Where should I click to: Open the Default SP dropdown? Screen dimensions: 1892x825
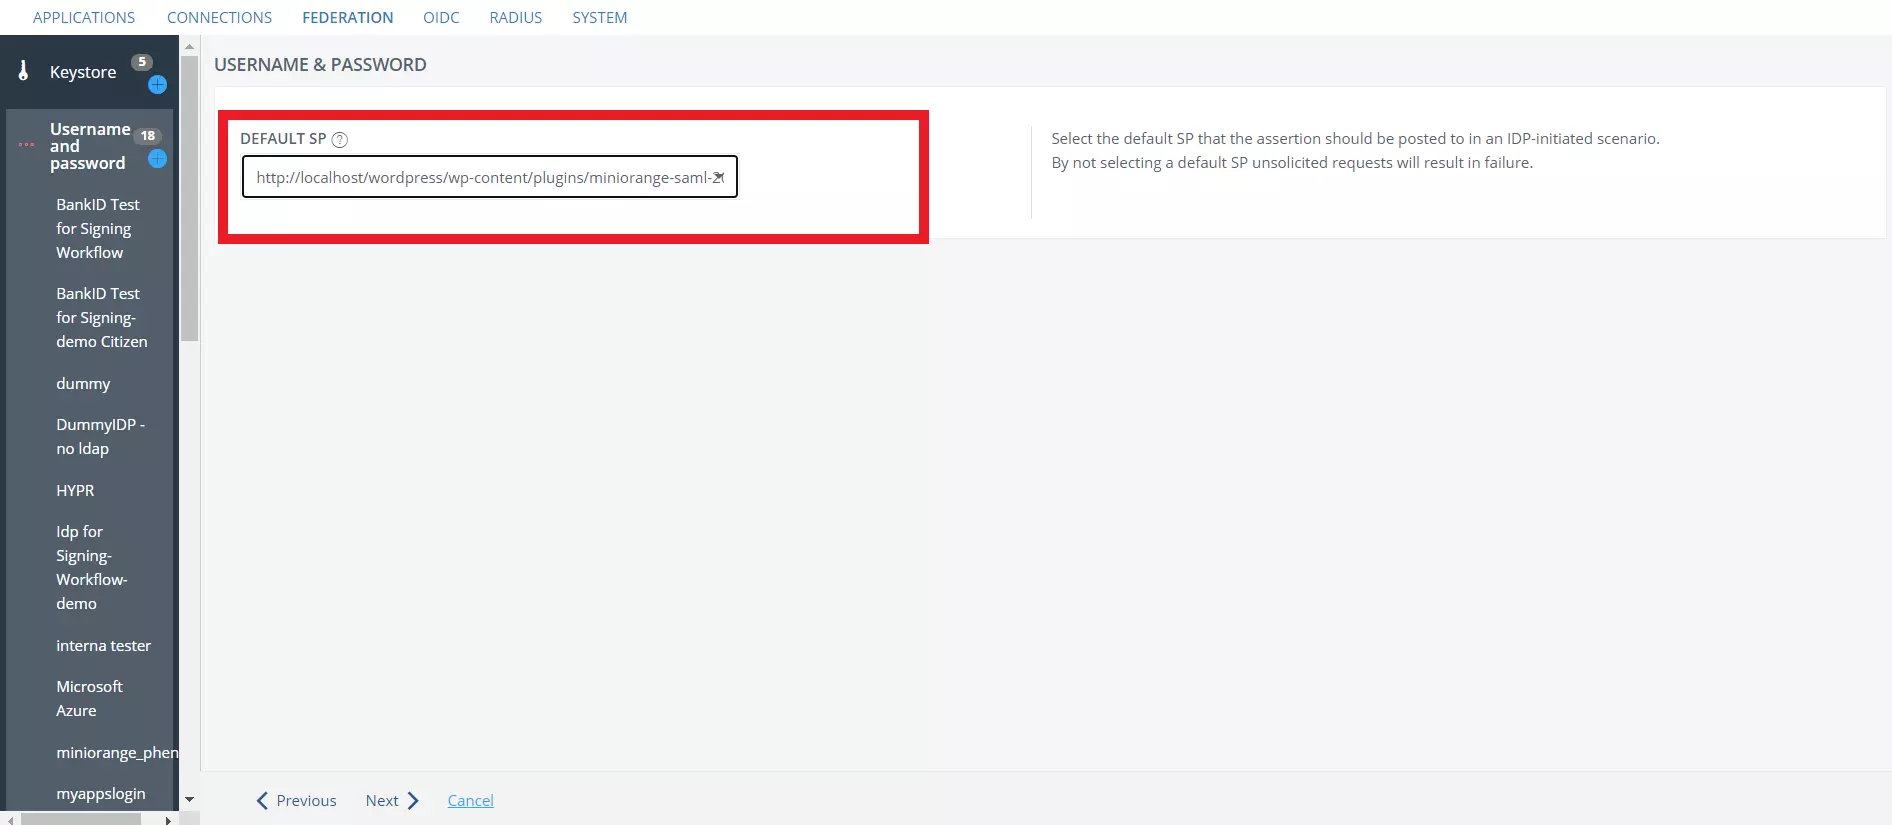489,177
